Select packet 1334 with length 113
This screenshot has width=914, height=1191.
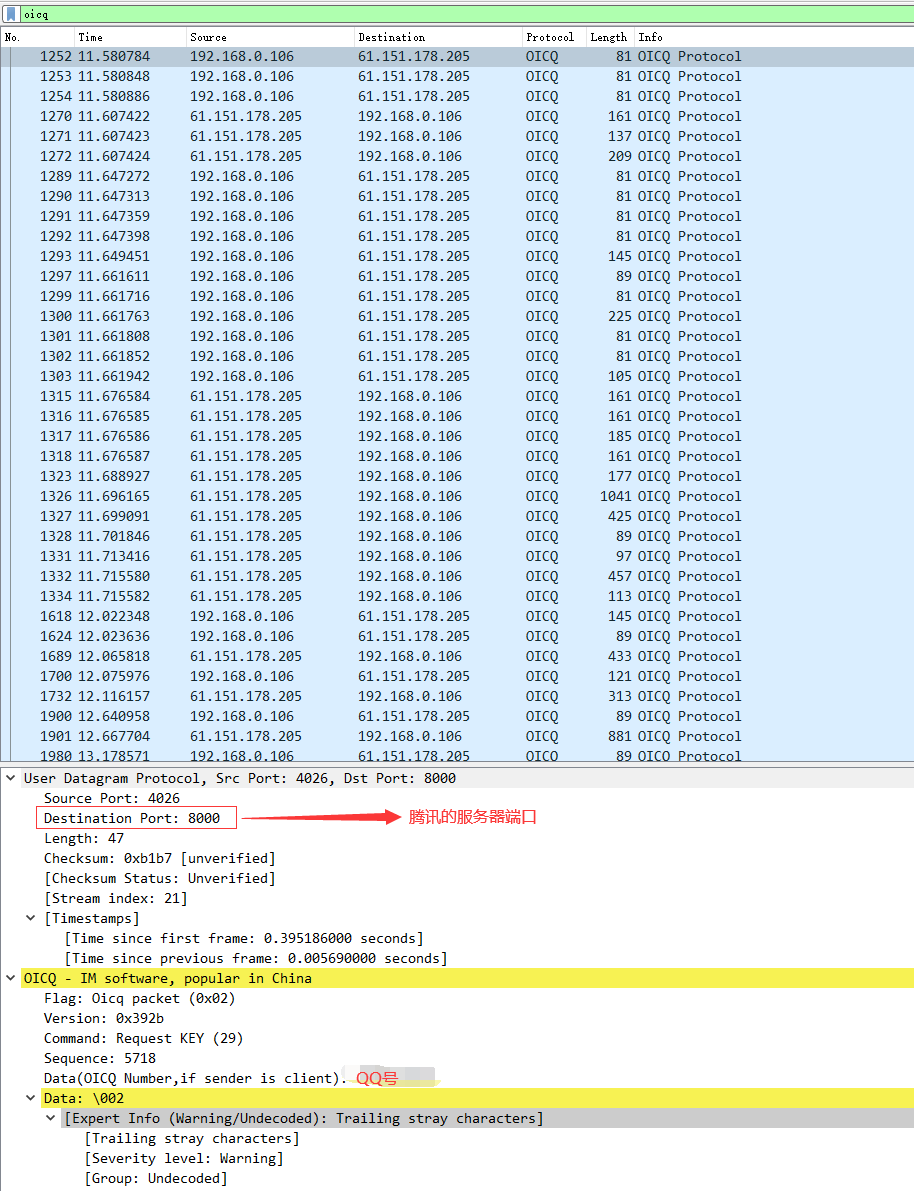457,596
